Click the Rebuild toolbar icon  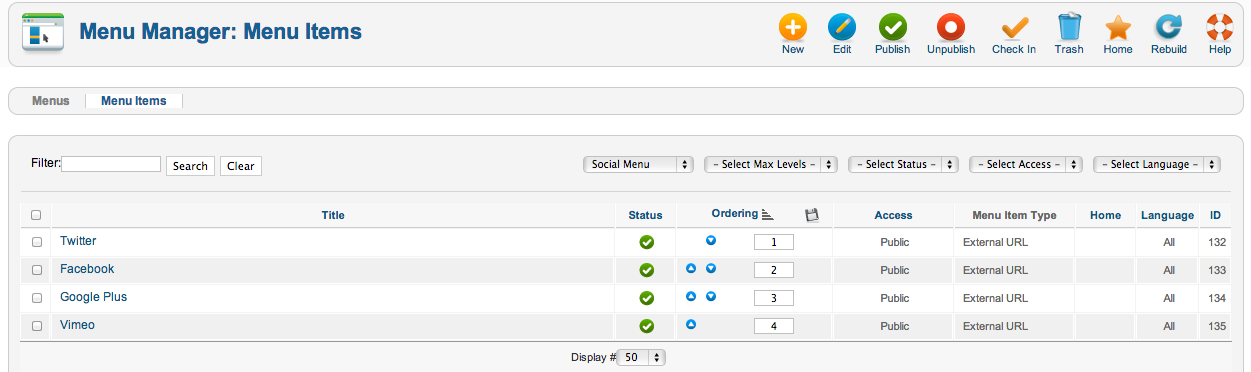(x=1168, y=27)
